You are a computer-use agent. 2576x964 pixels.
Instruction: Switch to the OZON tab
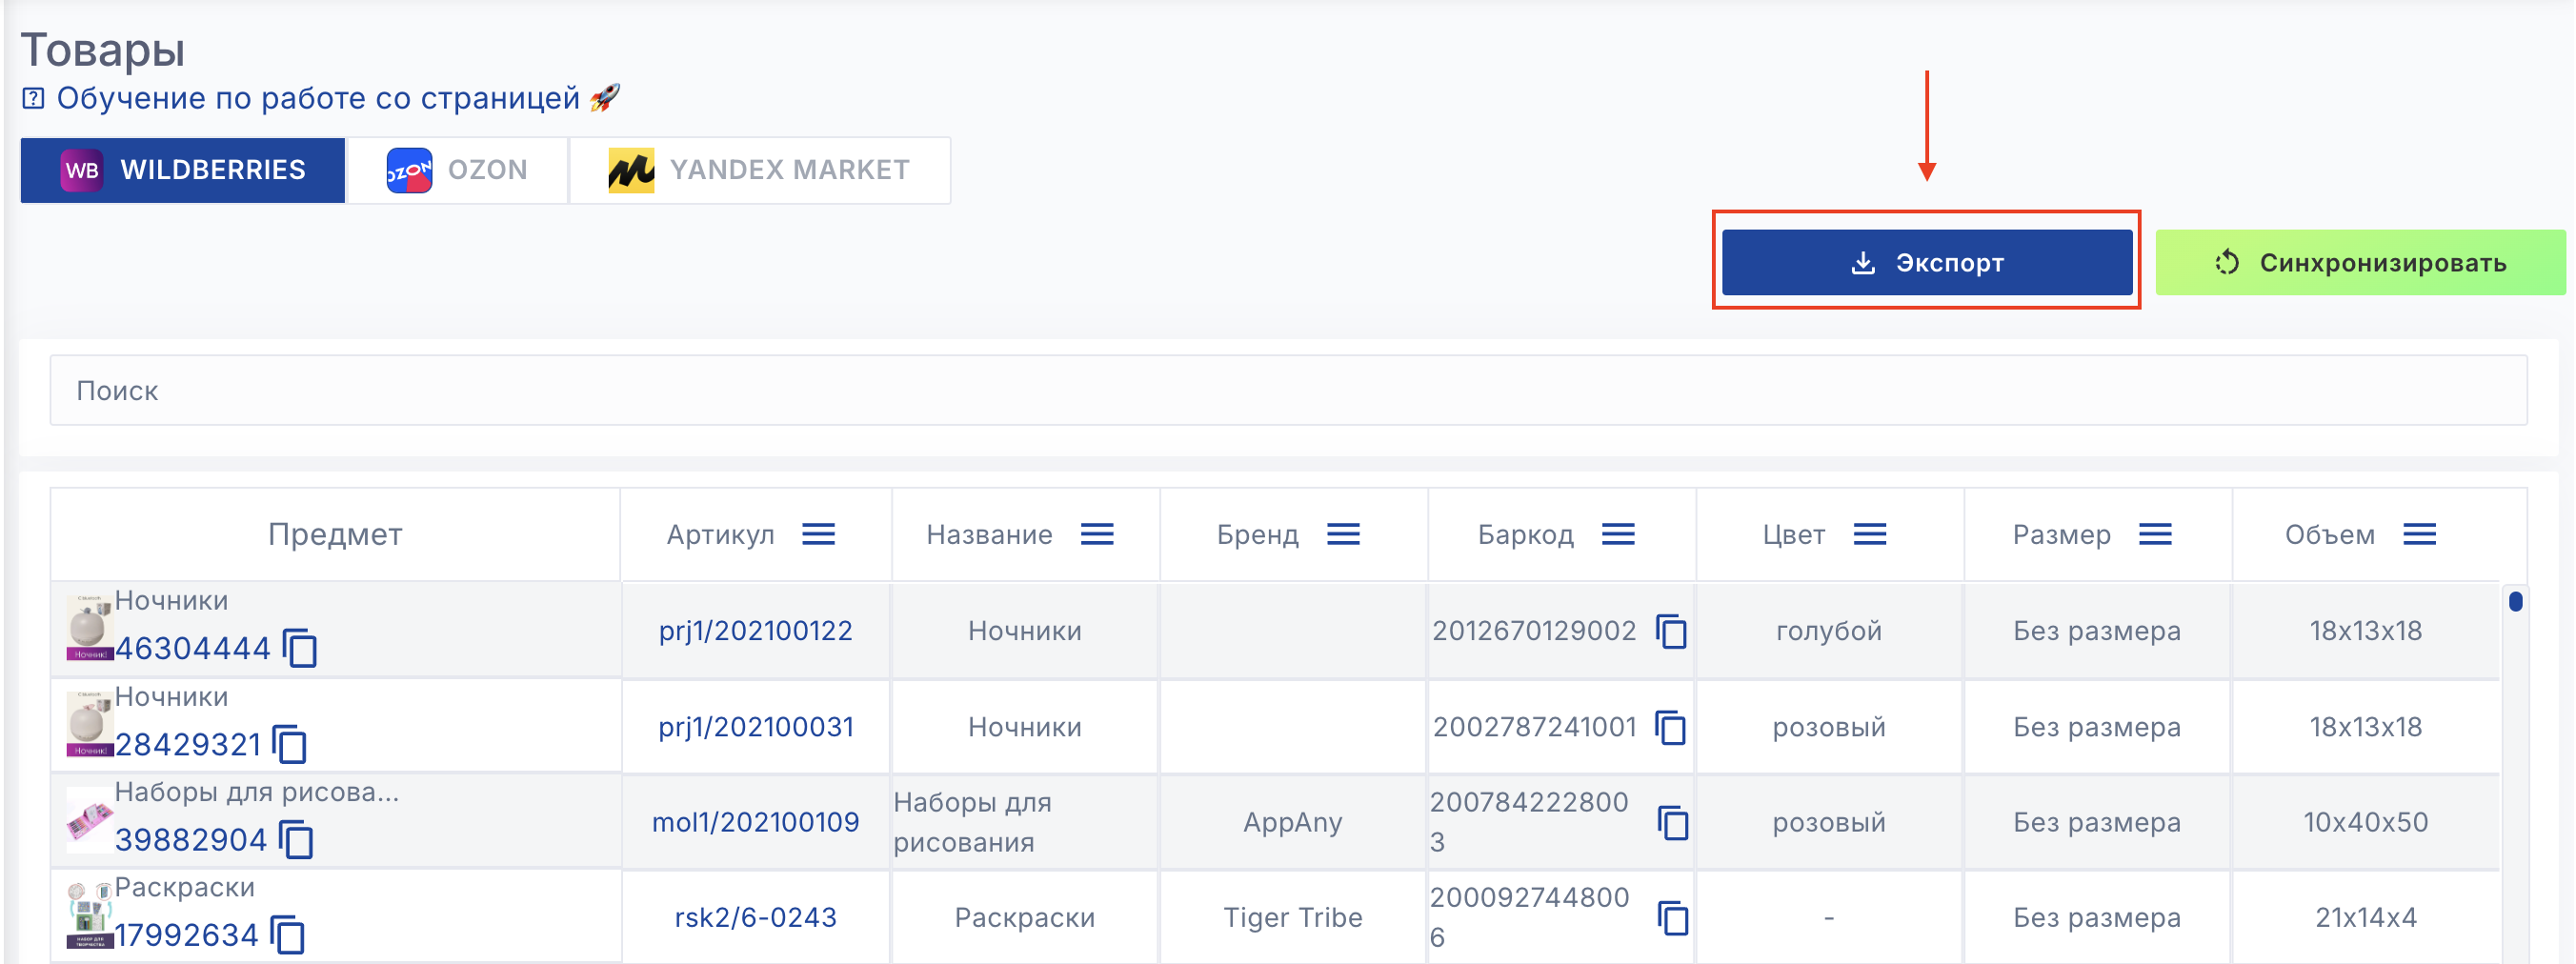tap(457, 170)
